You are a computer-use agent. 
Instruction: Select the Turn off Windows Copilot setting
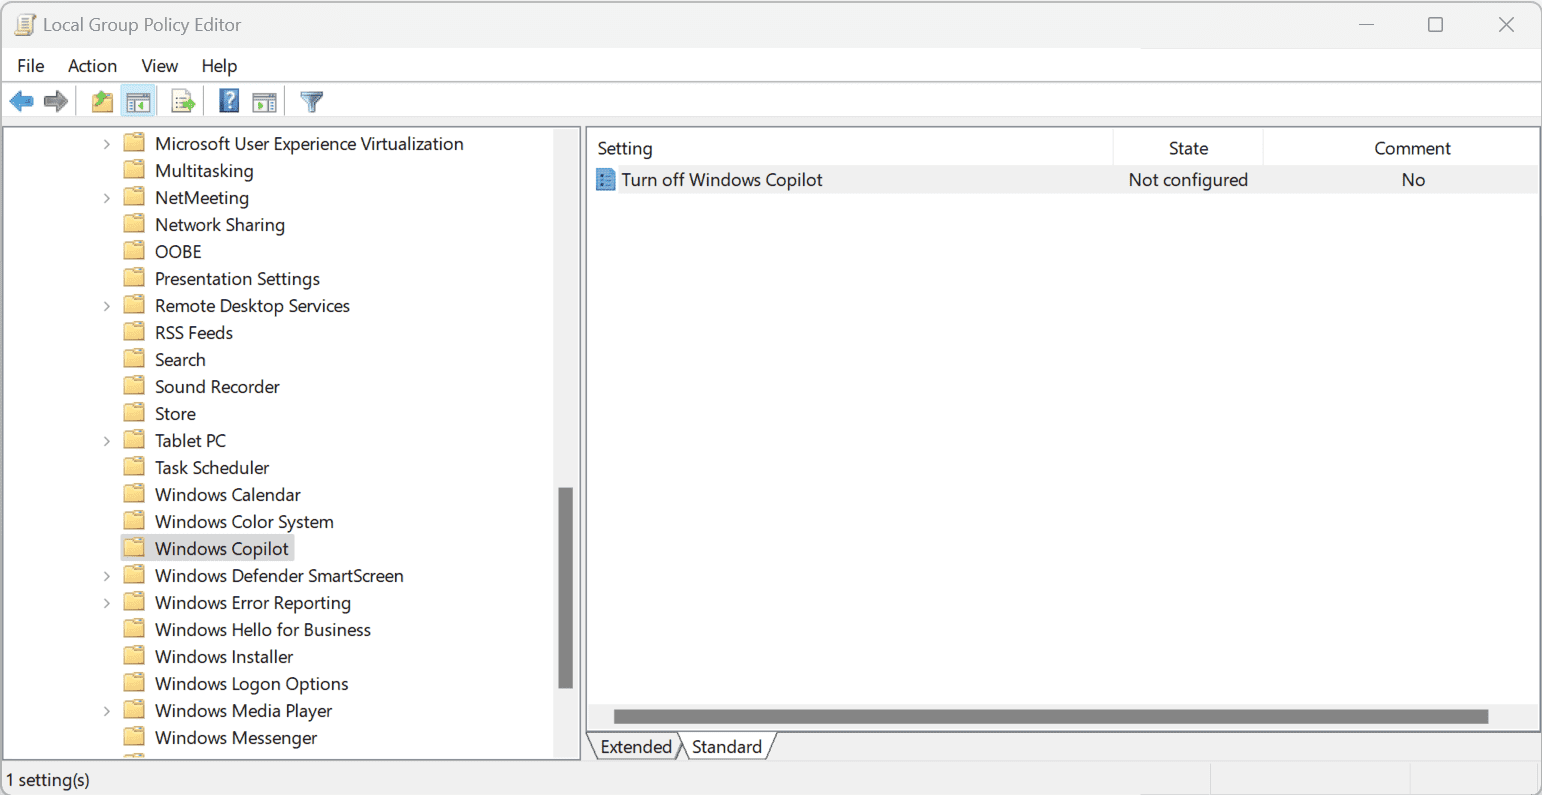click(722, 180)
